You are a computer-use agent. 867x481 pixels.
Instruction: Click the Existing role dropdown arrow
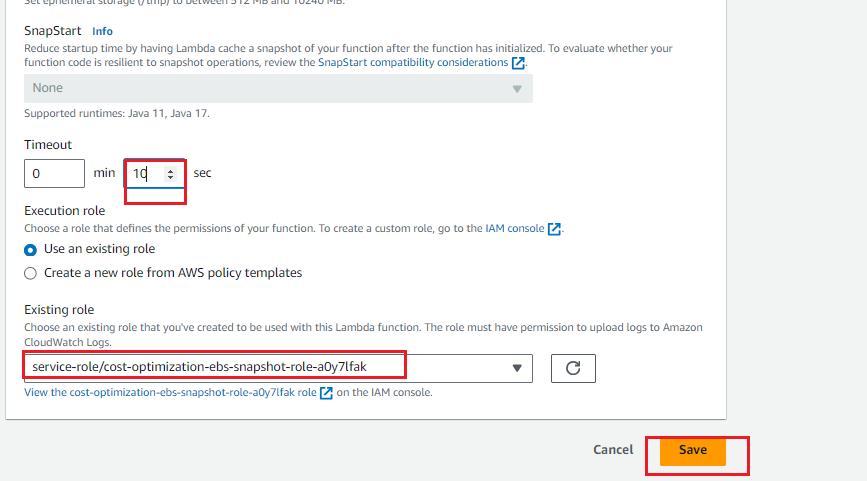[x=517, y=368]
